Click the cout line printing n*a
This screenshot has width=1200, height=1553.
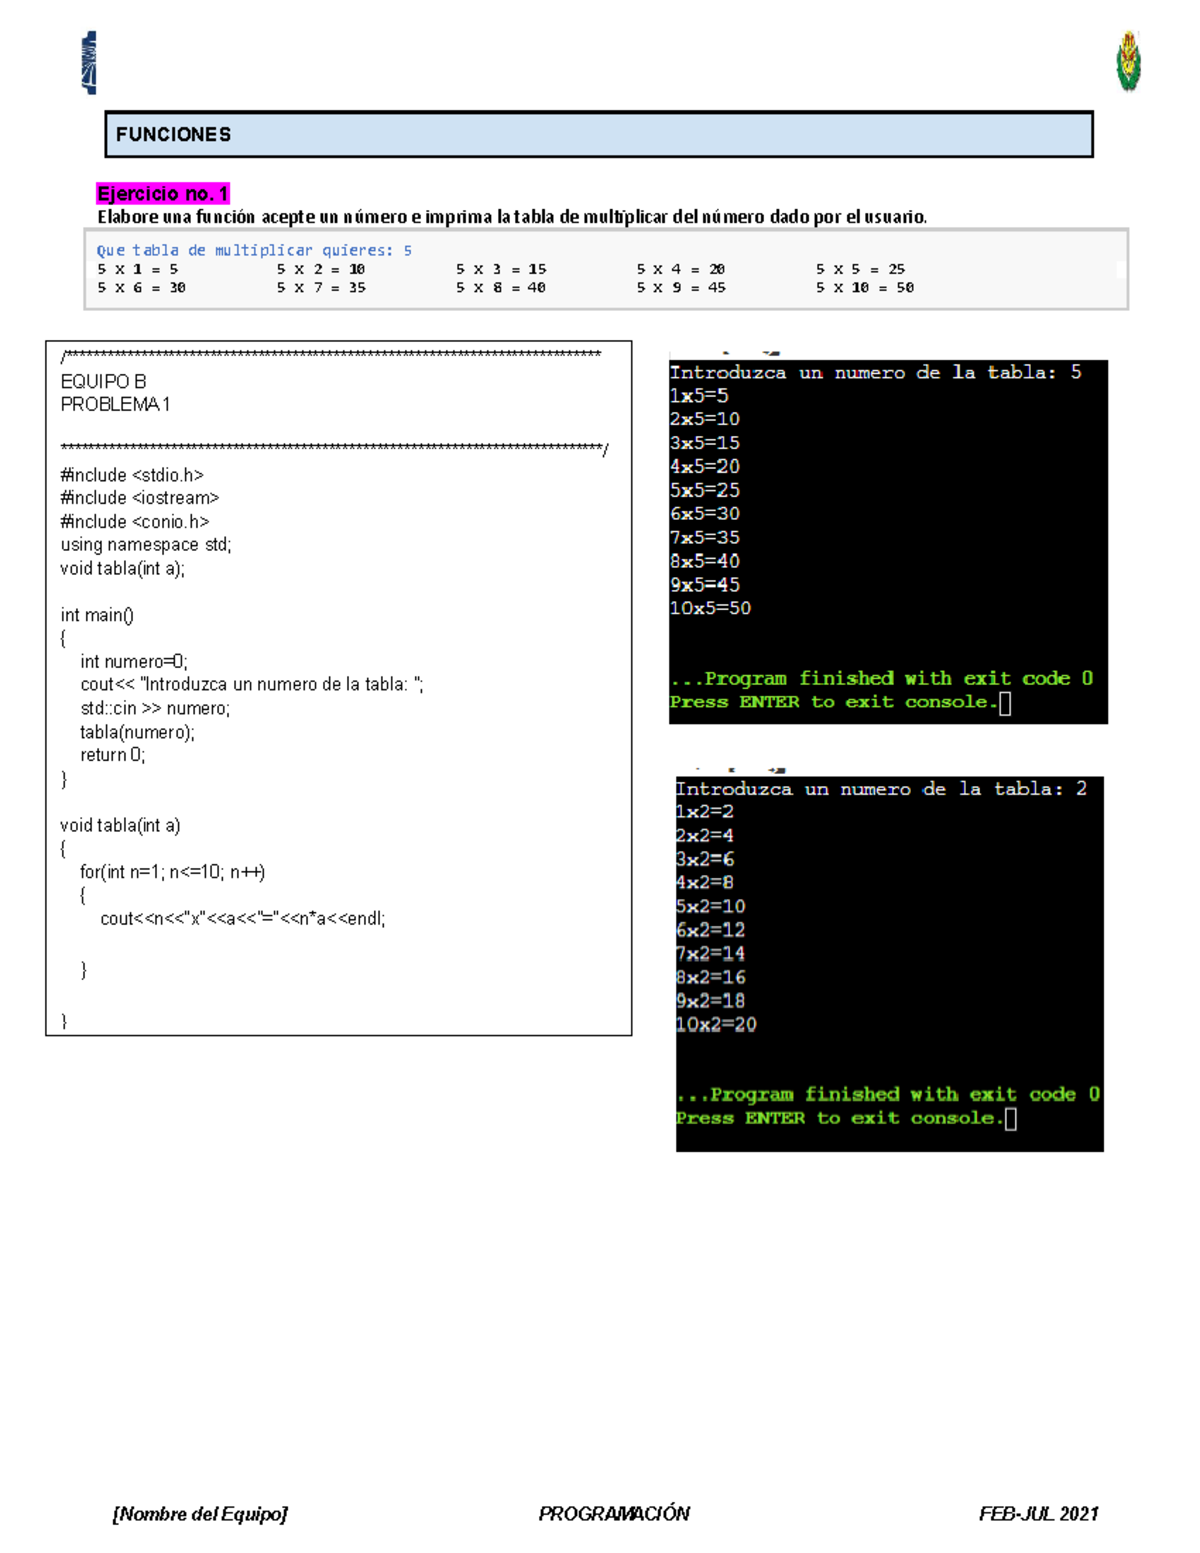click(242, 919)
